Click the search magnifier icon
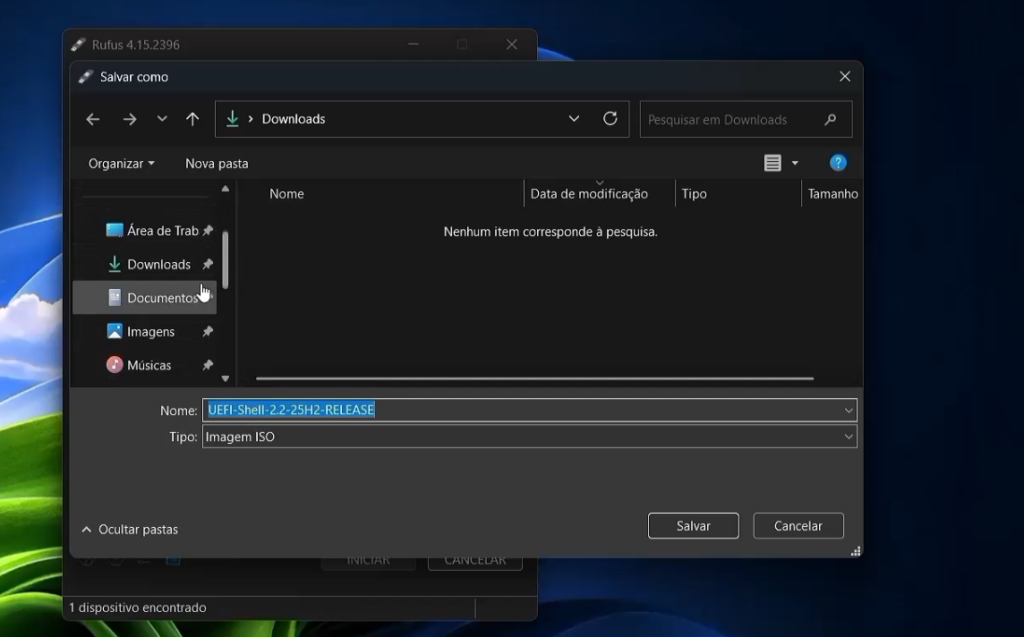Viewport: 1024px width, 637px height. click(x=830, y=120)
